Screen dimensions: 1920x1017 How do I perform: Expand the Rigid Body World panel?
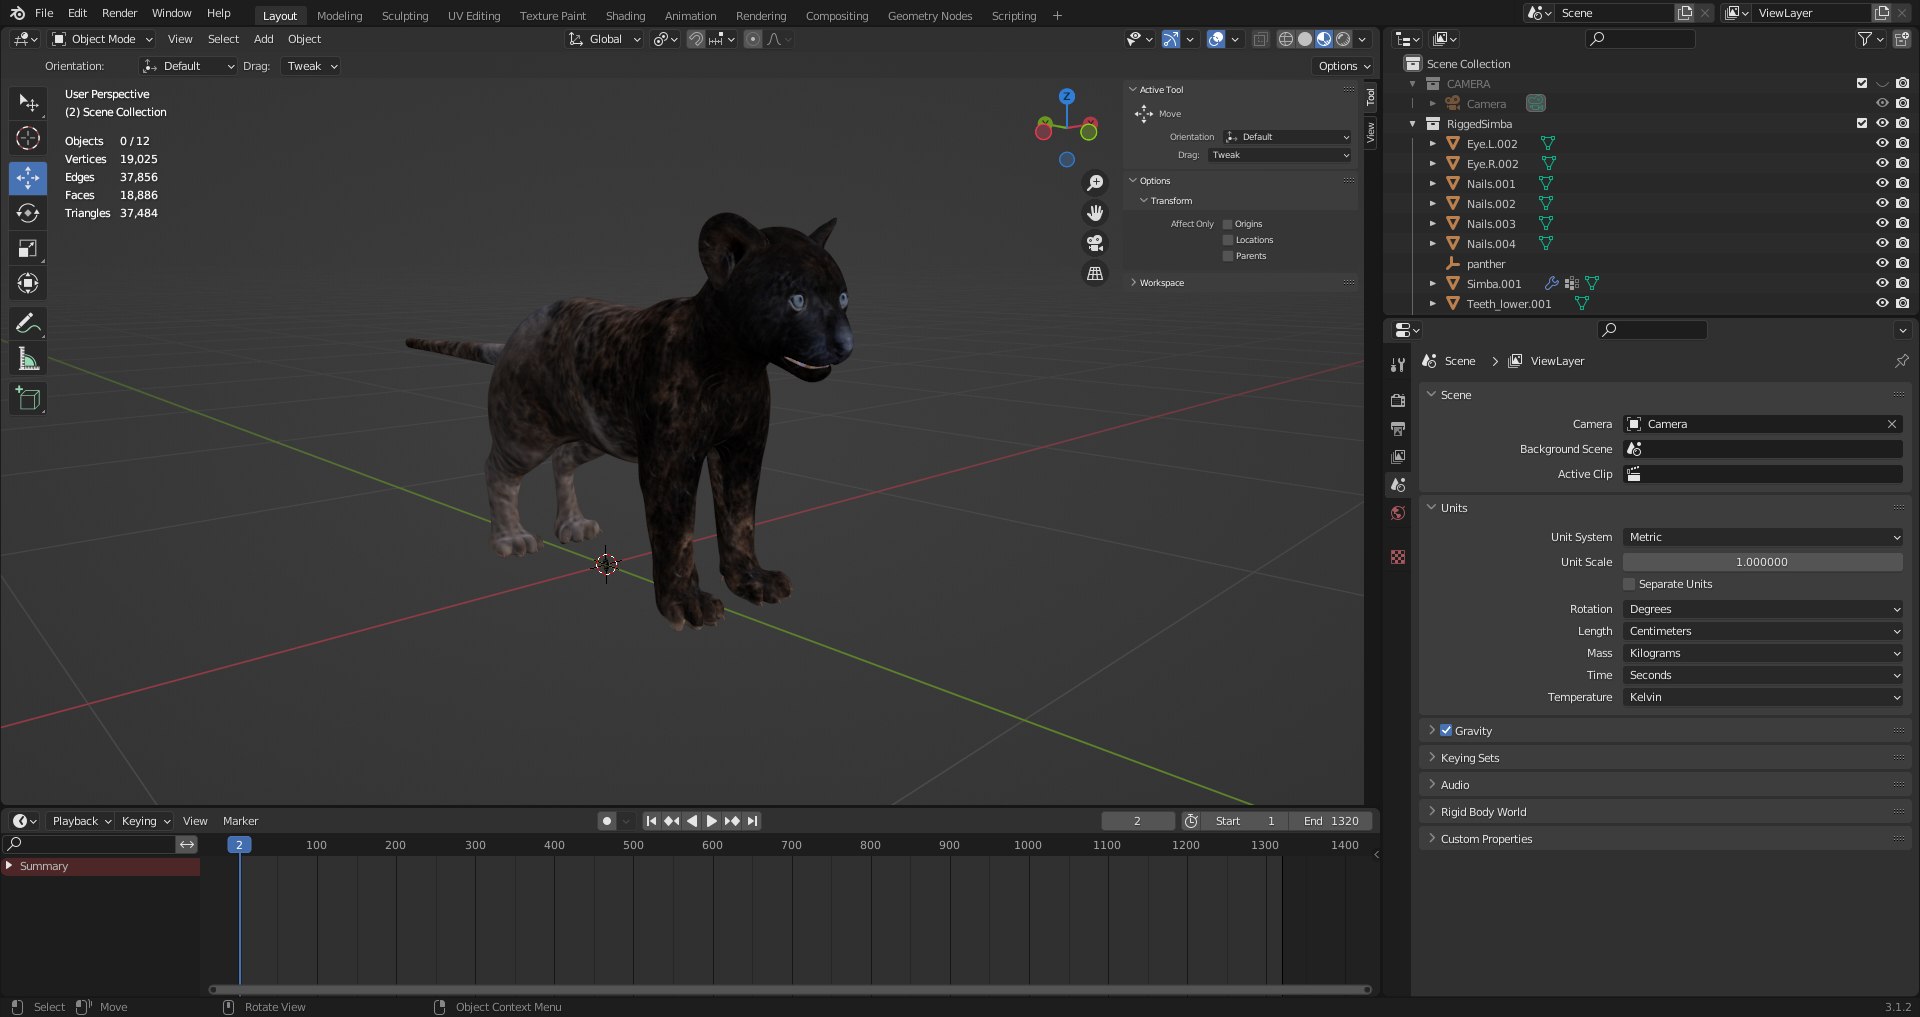[x=1483, y=812]
